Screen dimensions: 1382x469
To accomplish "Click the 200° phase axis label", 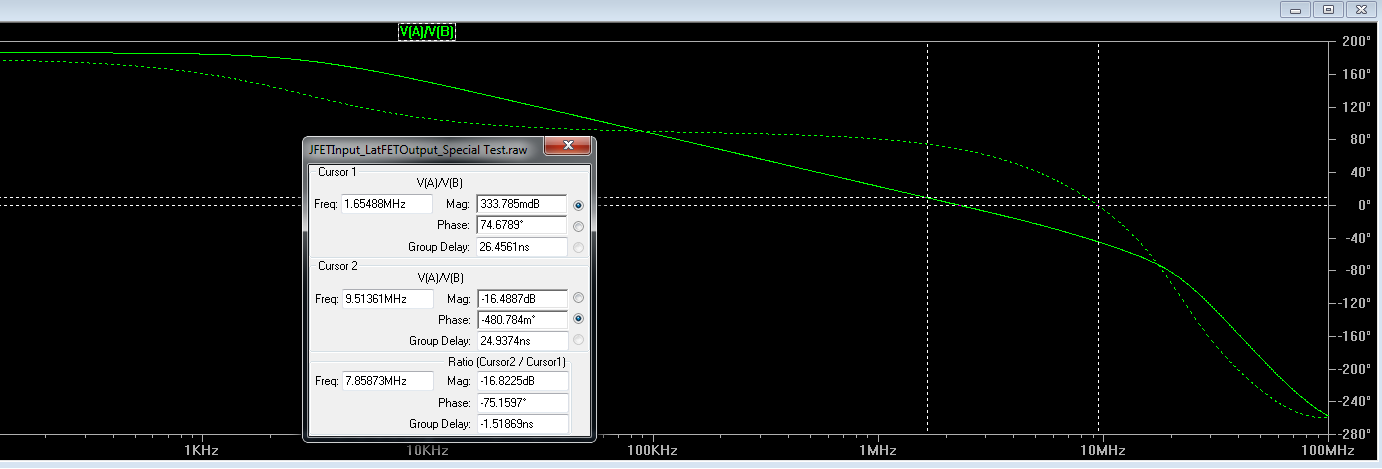I will tap(1355, 42).
